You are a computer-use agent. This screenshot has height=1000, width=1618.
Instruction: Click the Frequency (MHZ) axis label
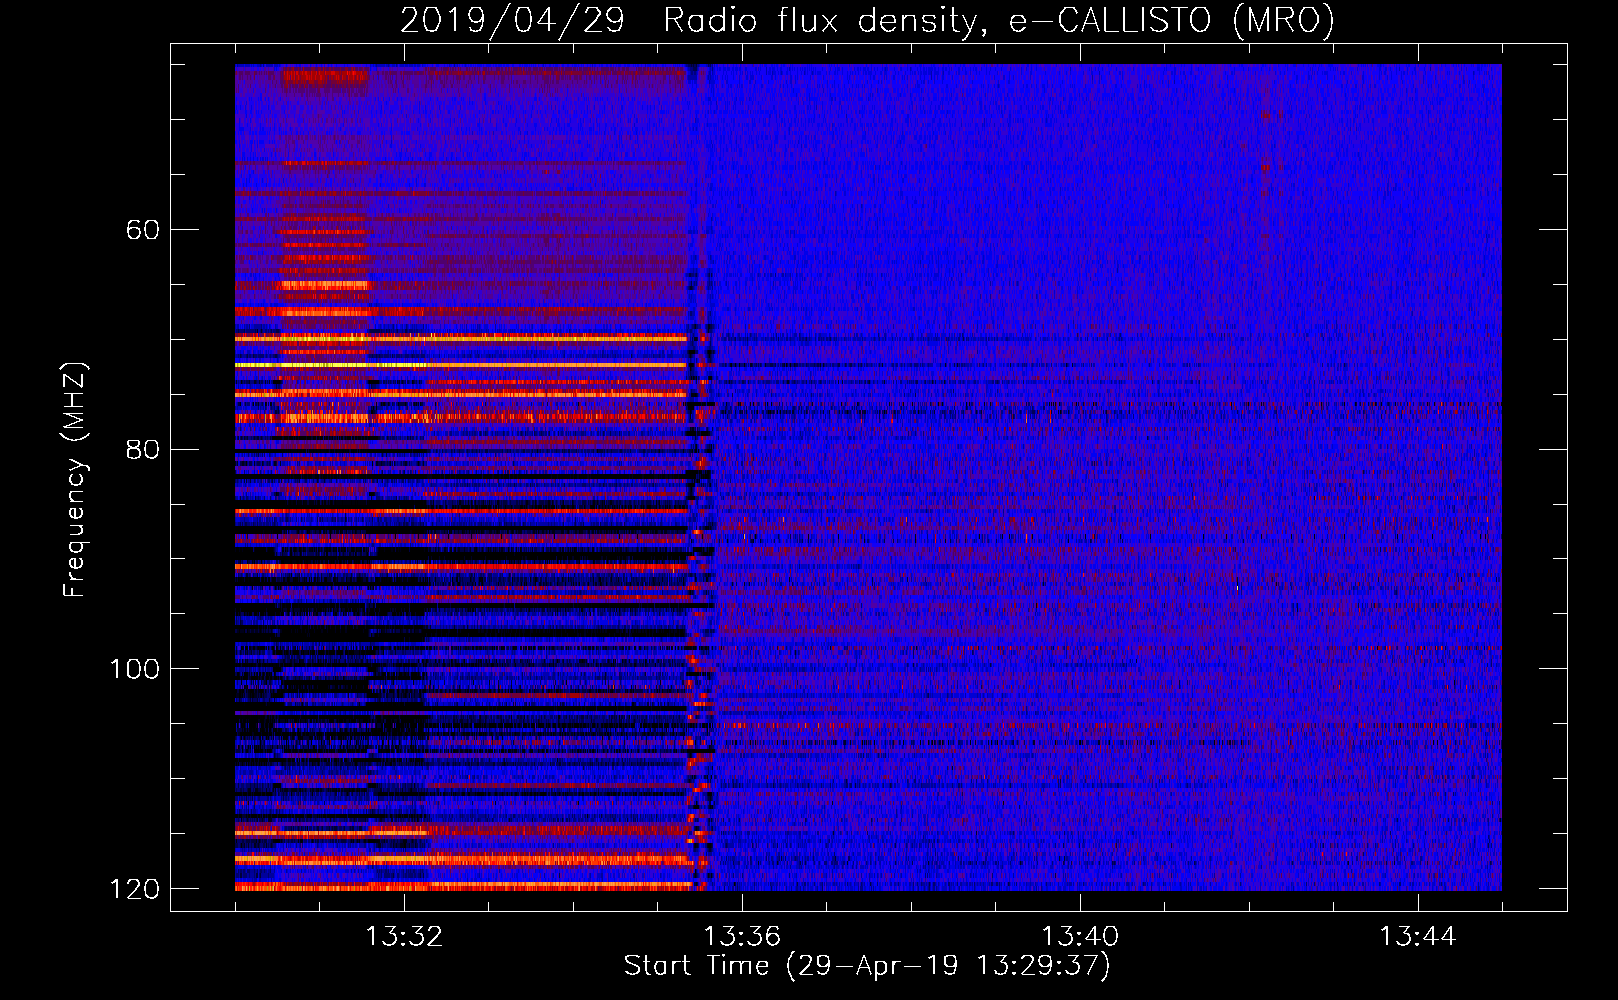pos(75,479)
